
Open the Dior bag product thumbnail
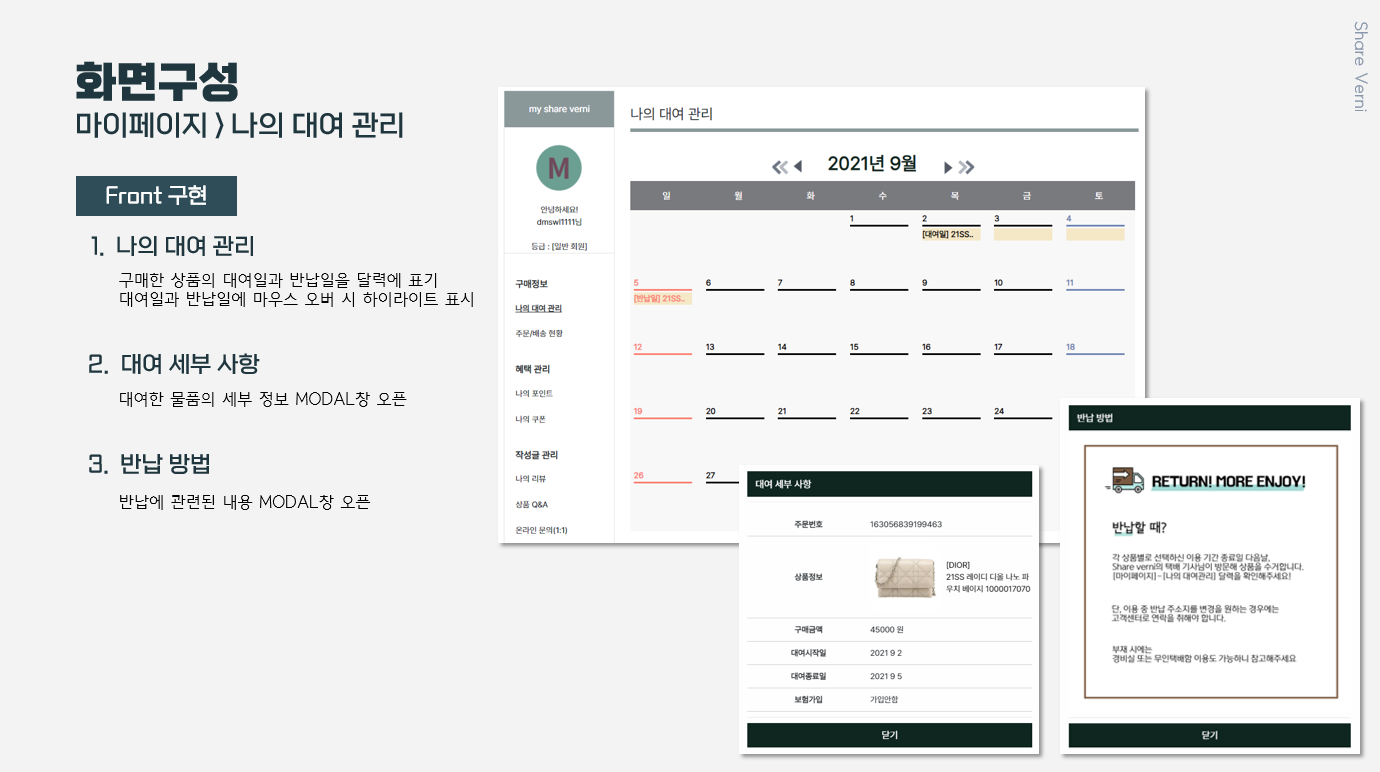[x=905, y=578]
